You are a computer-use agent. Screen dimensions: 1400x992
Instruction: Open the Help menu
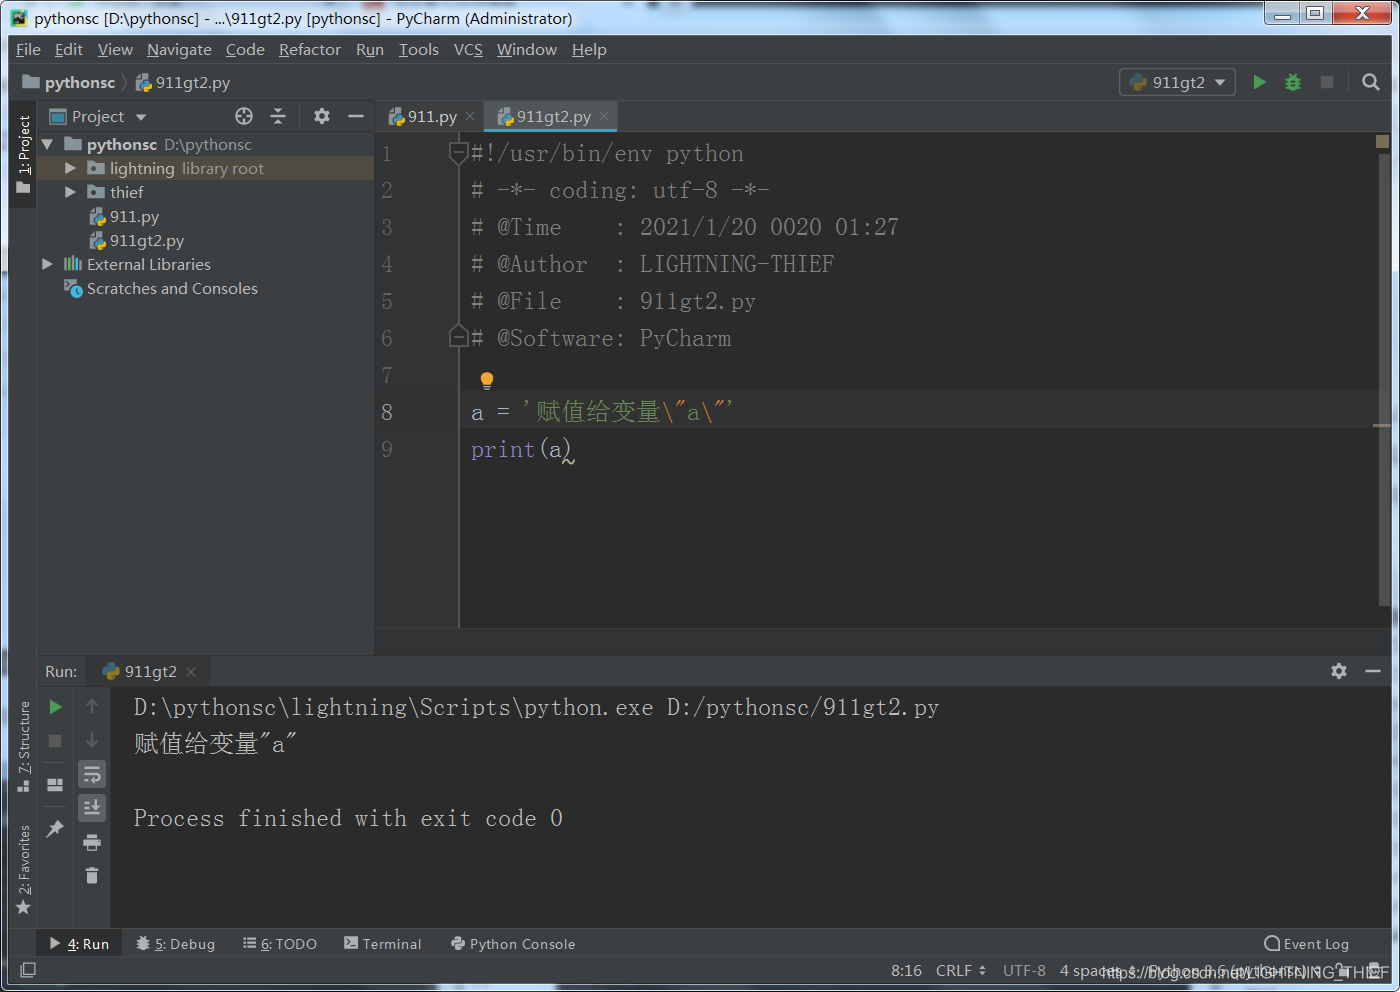589,49
